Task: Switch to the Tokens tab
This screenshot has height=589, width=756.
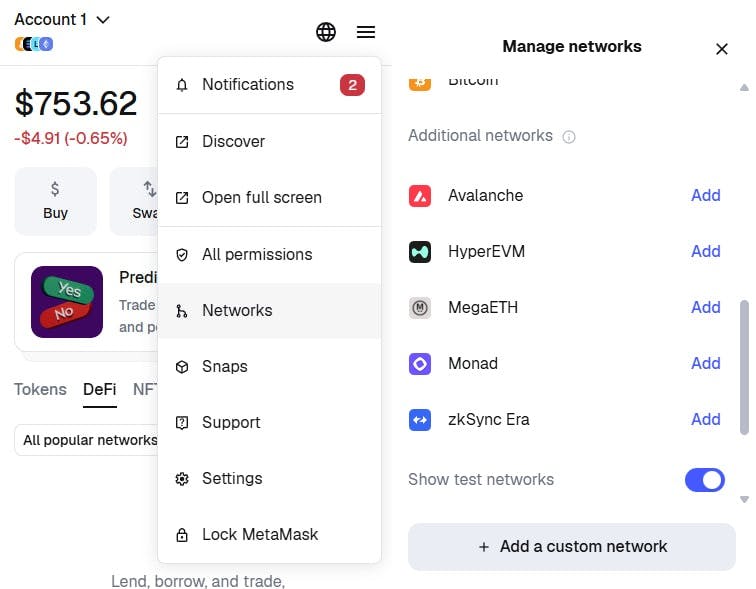Action: 40,389
